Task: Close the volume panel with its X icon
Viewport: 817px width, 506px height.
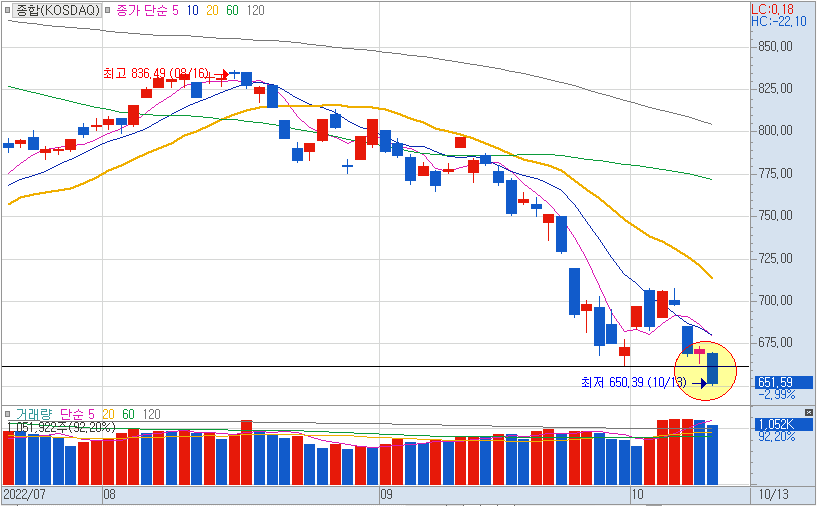Action: pos(808,412)
